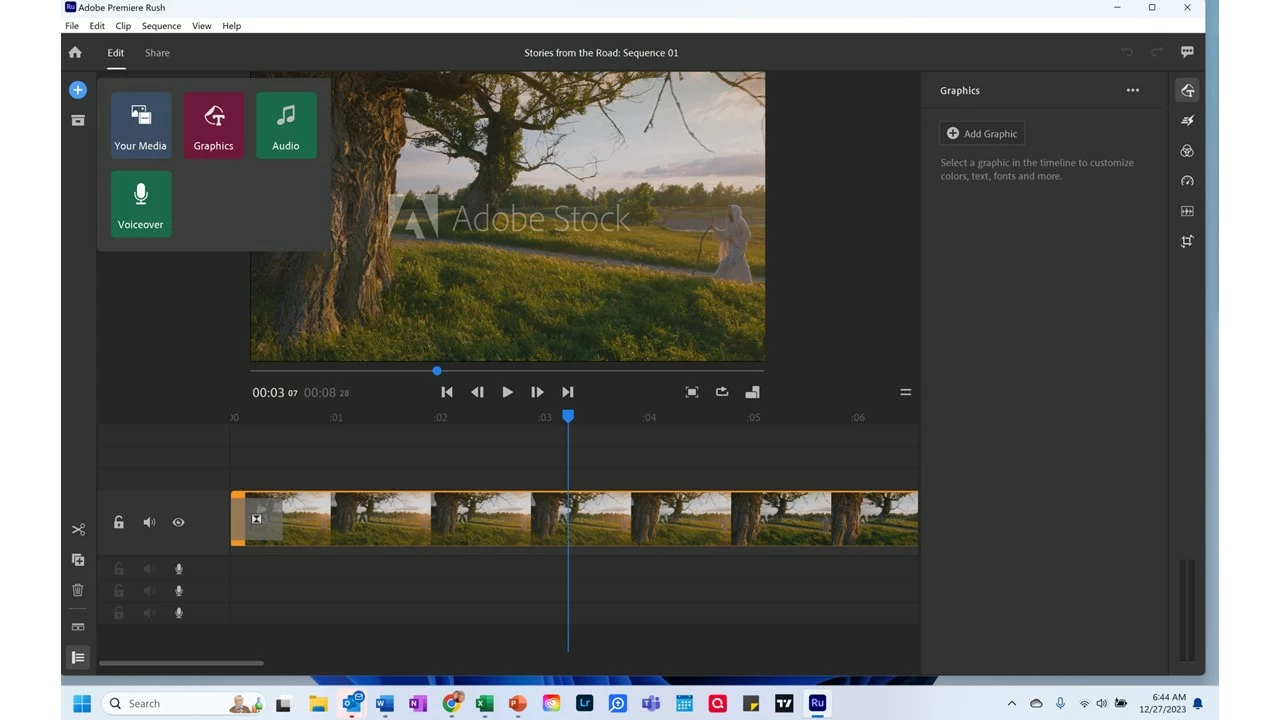
Task: Go to the Home screen icon
Action: [x=75, y=53]
